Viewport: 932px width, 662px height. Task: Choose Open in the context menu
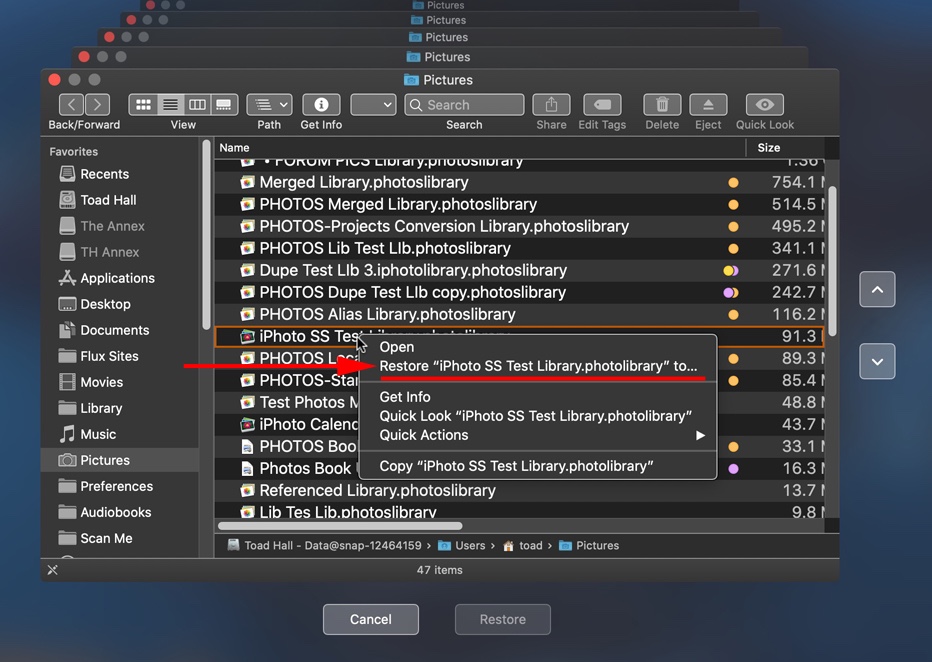pos(537,347)
